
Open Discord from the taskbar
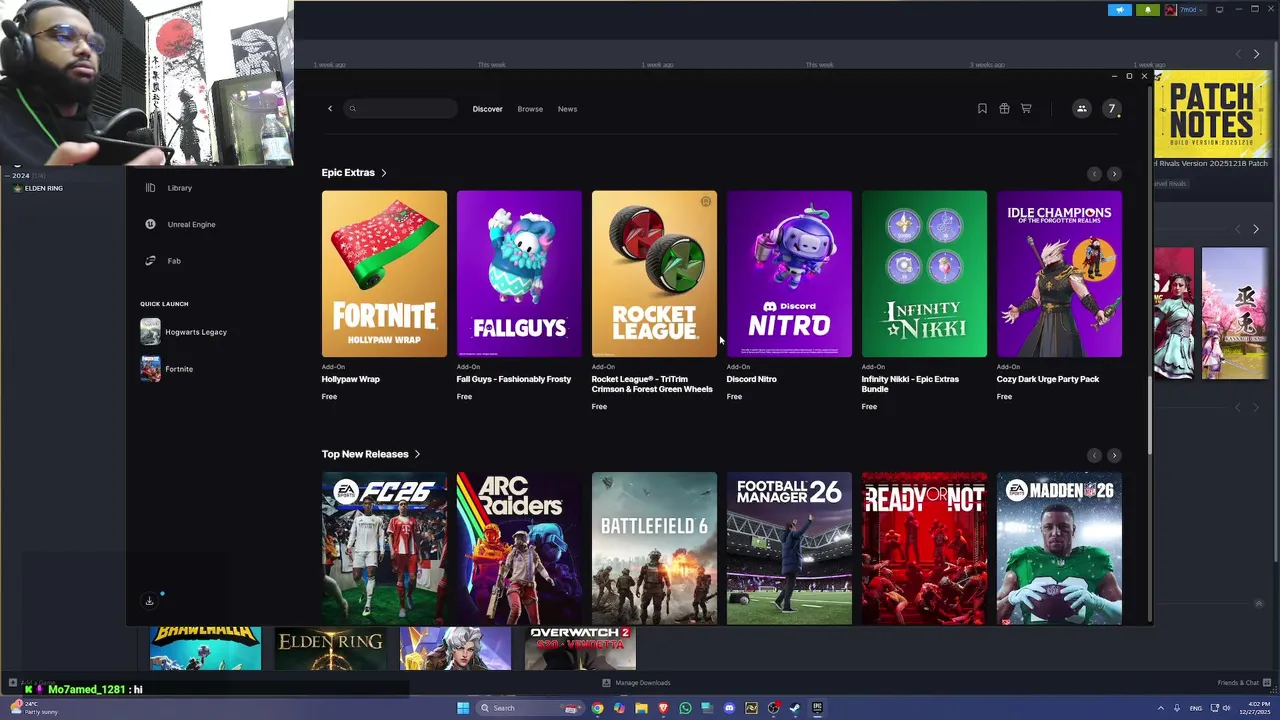click(x=729, y=708)
